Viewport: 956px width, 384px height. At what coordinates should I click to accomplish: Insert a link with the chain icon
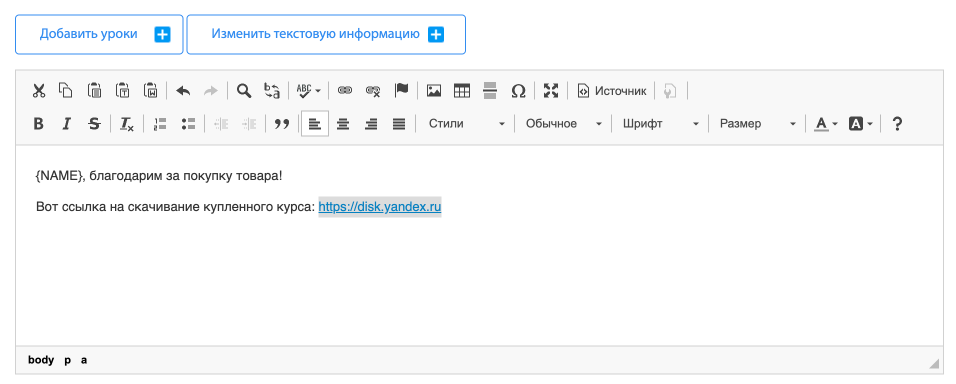click(345, 91)
